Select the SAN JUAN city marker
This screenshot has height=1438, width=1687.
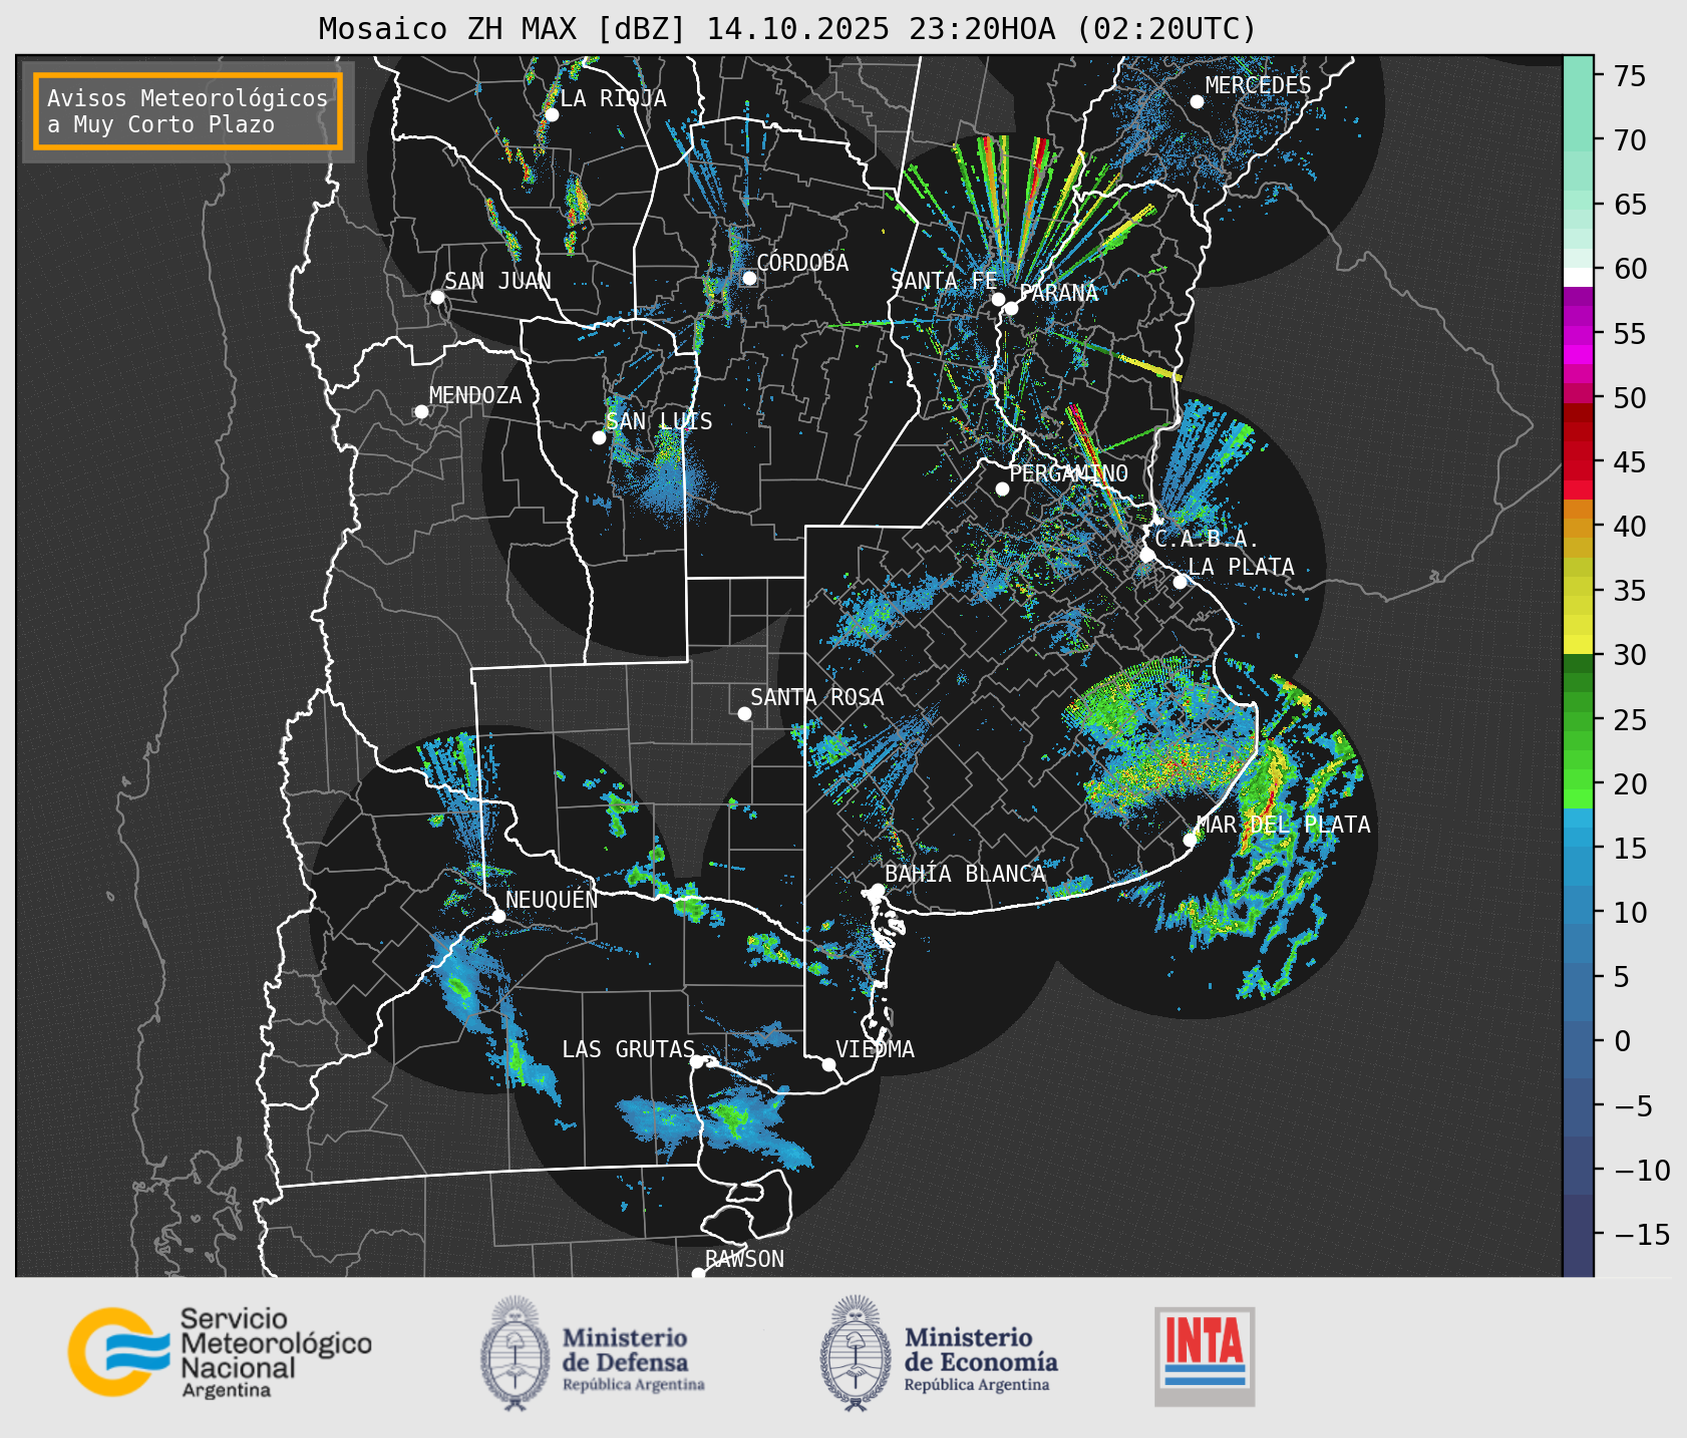click(x=437, y=297)
